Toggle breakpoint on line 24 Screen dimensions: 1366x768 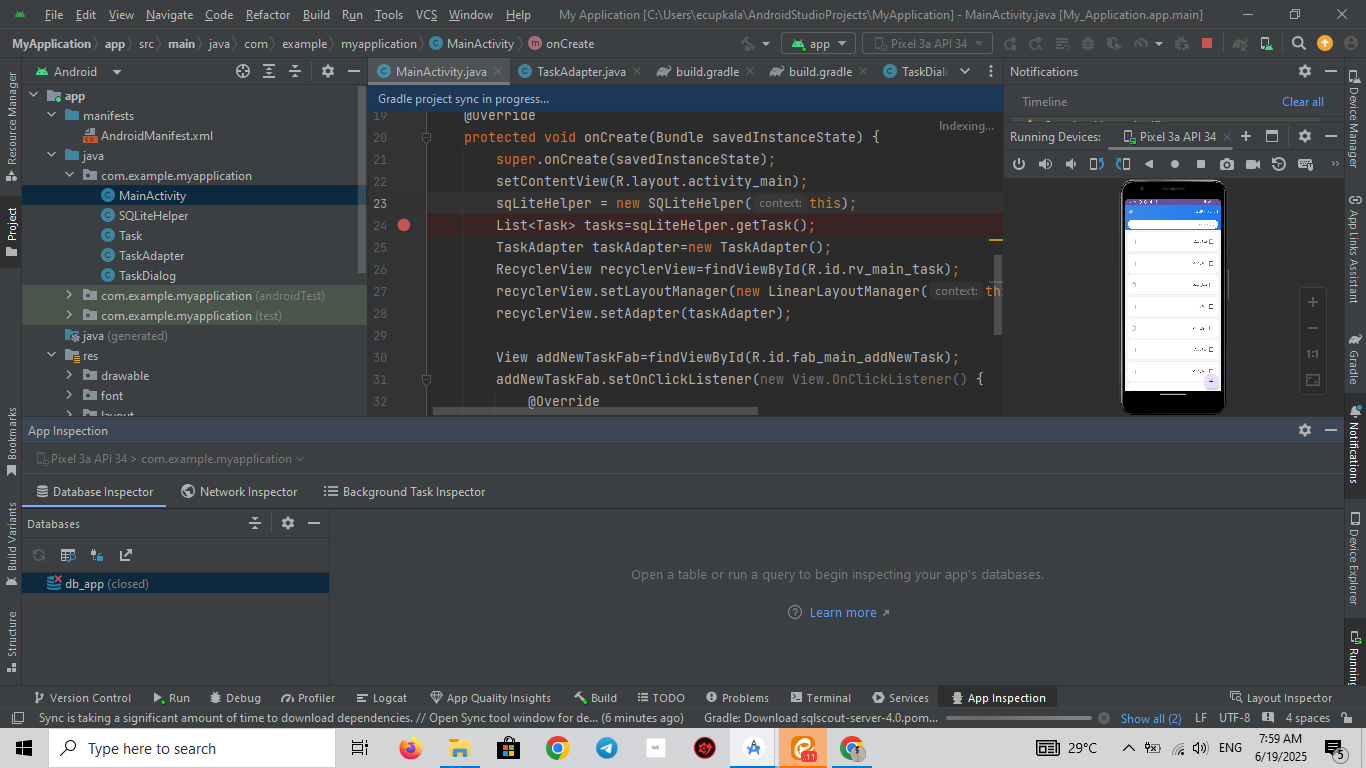[404, 225]
